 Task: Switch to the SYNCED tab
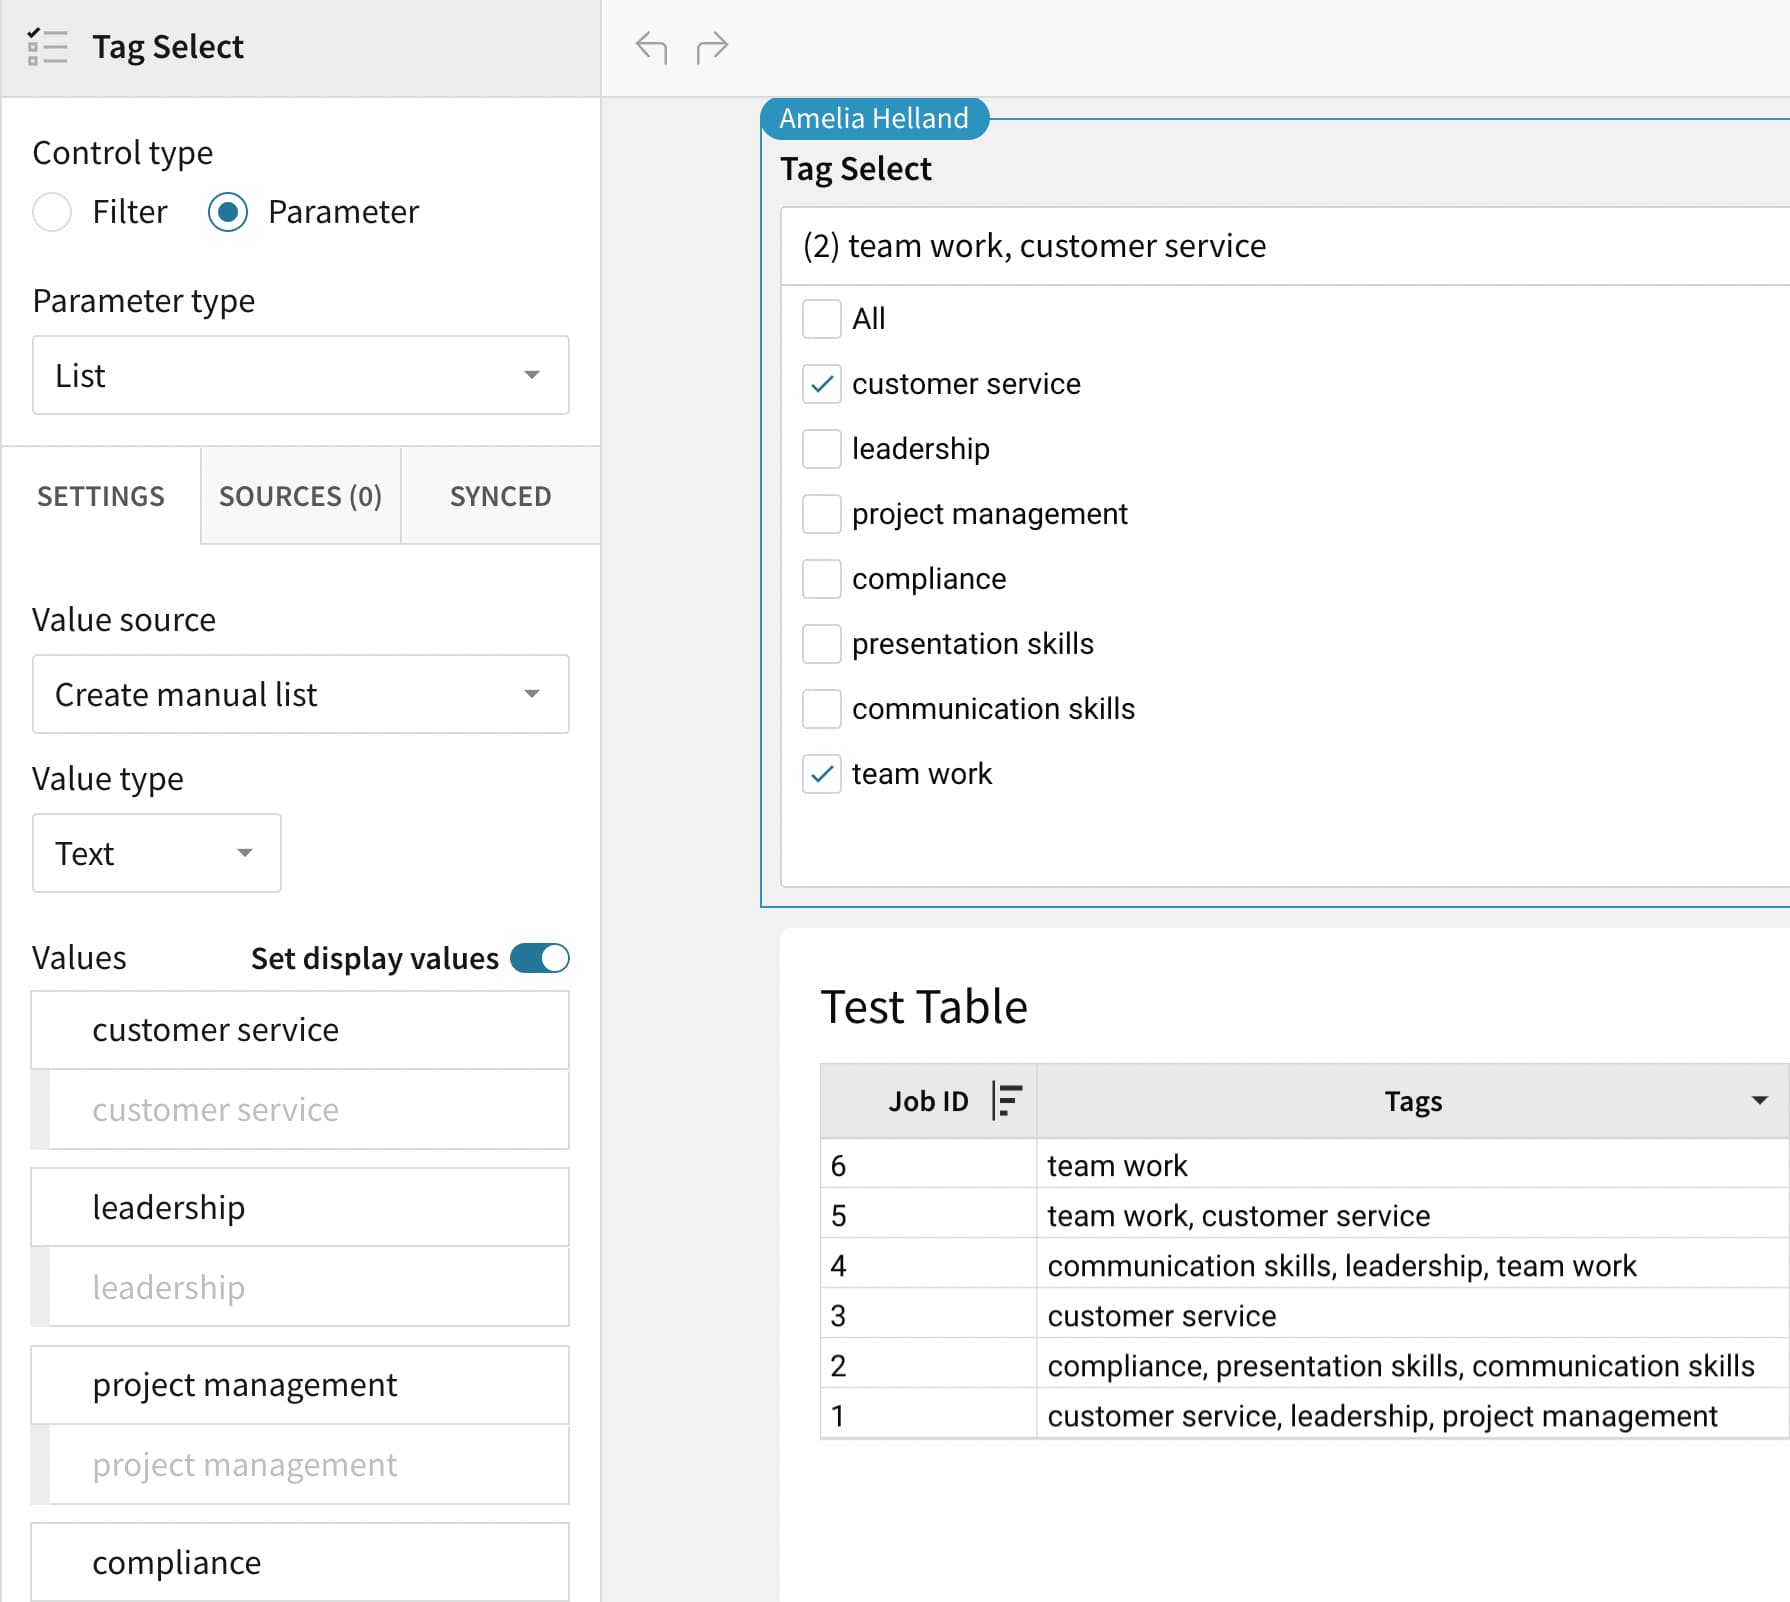tap(500, 496)
